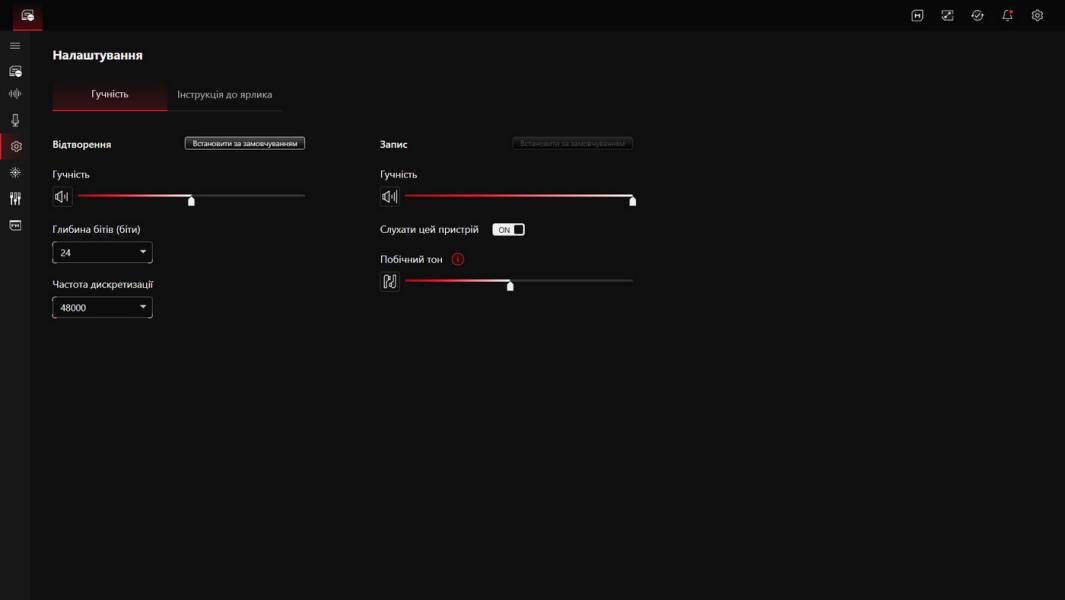
Task: Open the sliders panel icon in the top bar
Action: pyautogui.click(x=947, y=16)
